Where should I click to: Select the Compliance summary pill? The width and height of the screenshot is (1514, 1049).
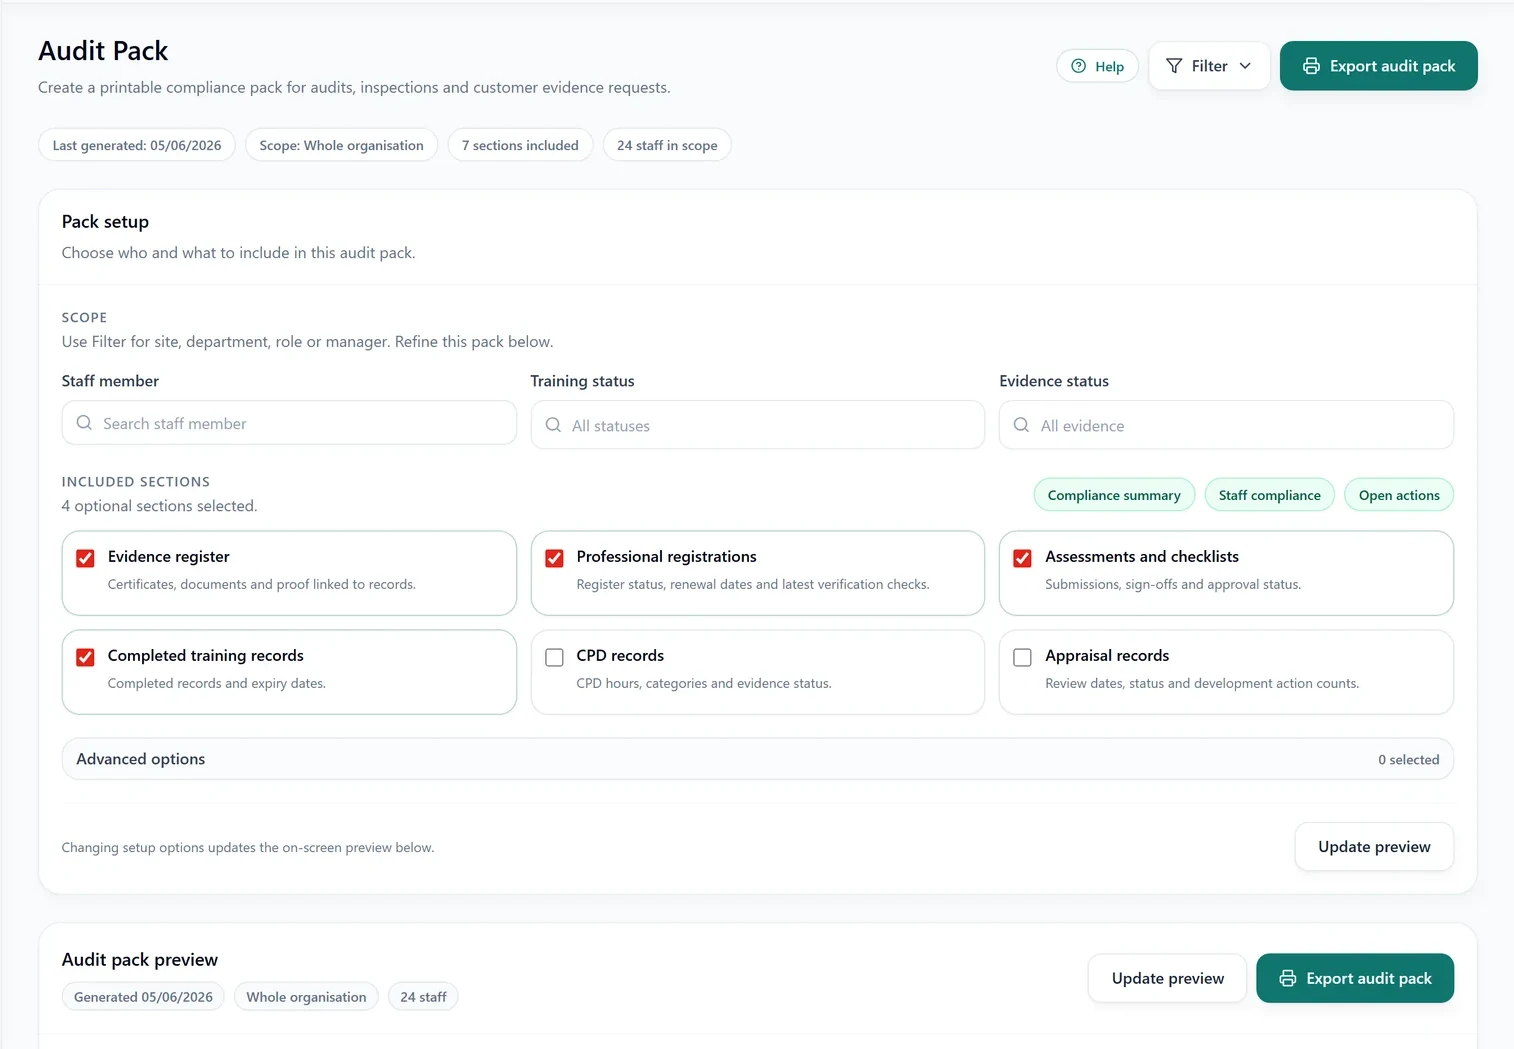(x=1114, y=495)
